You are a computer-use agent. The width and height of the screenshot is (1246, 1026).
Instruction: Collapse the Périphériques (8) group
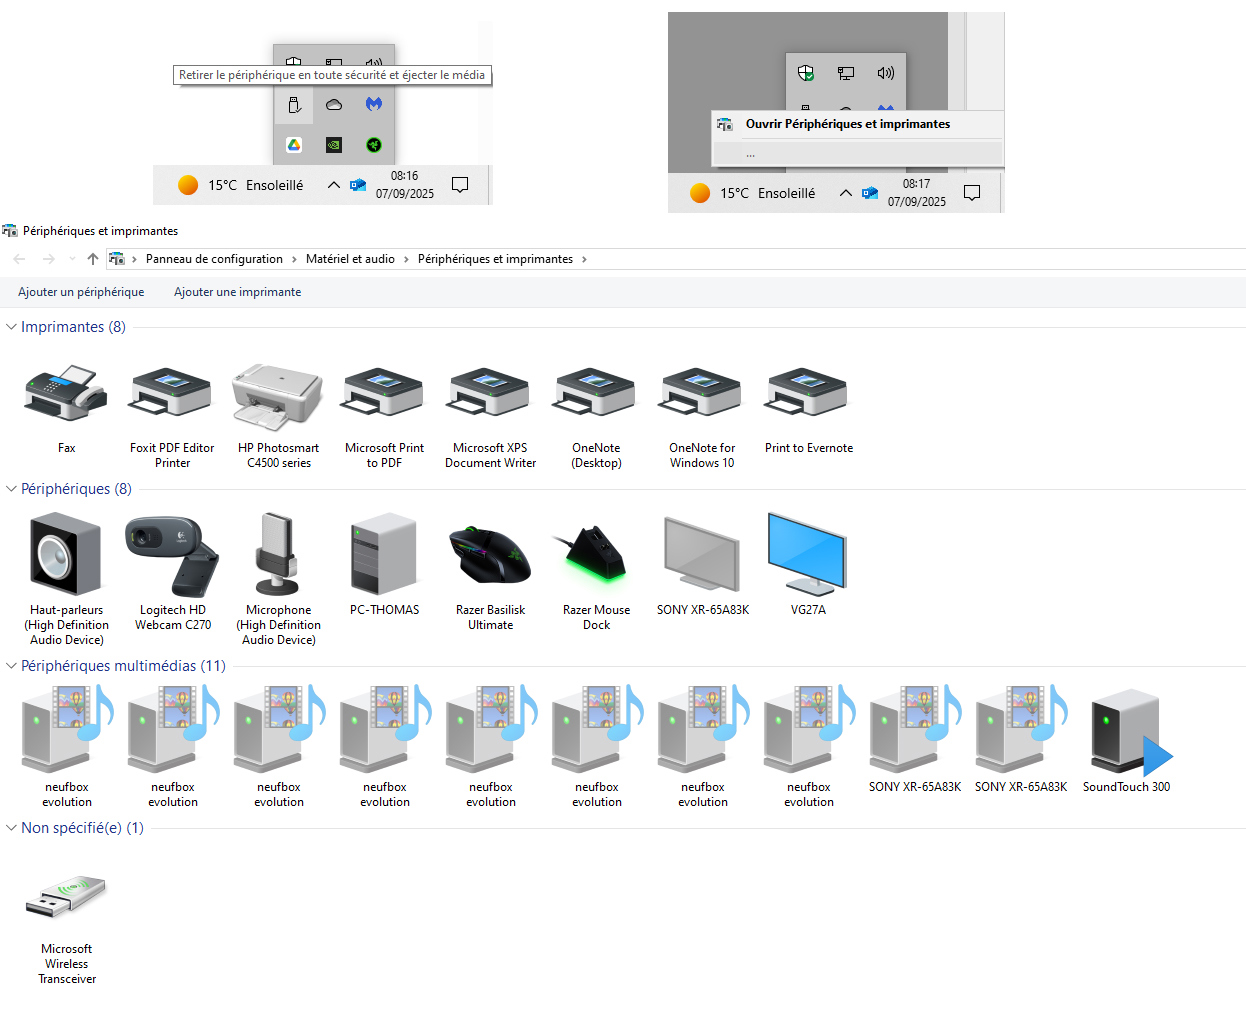[x=12, y=489]
